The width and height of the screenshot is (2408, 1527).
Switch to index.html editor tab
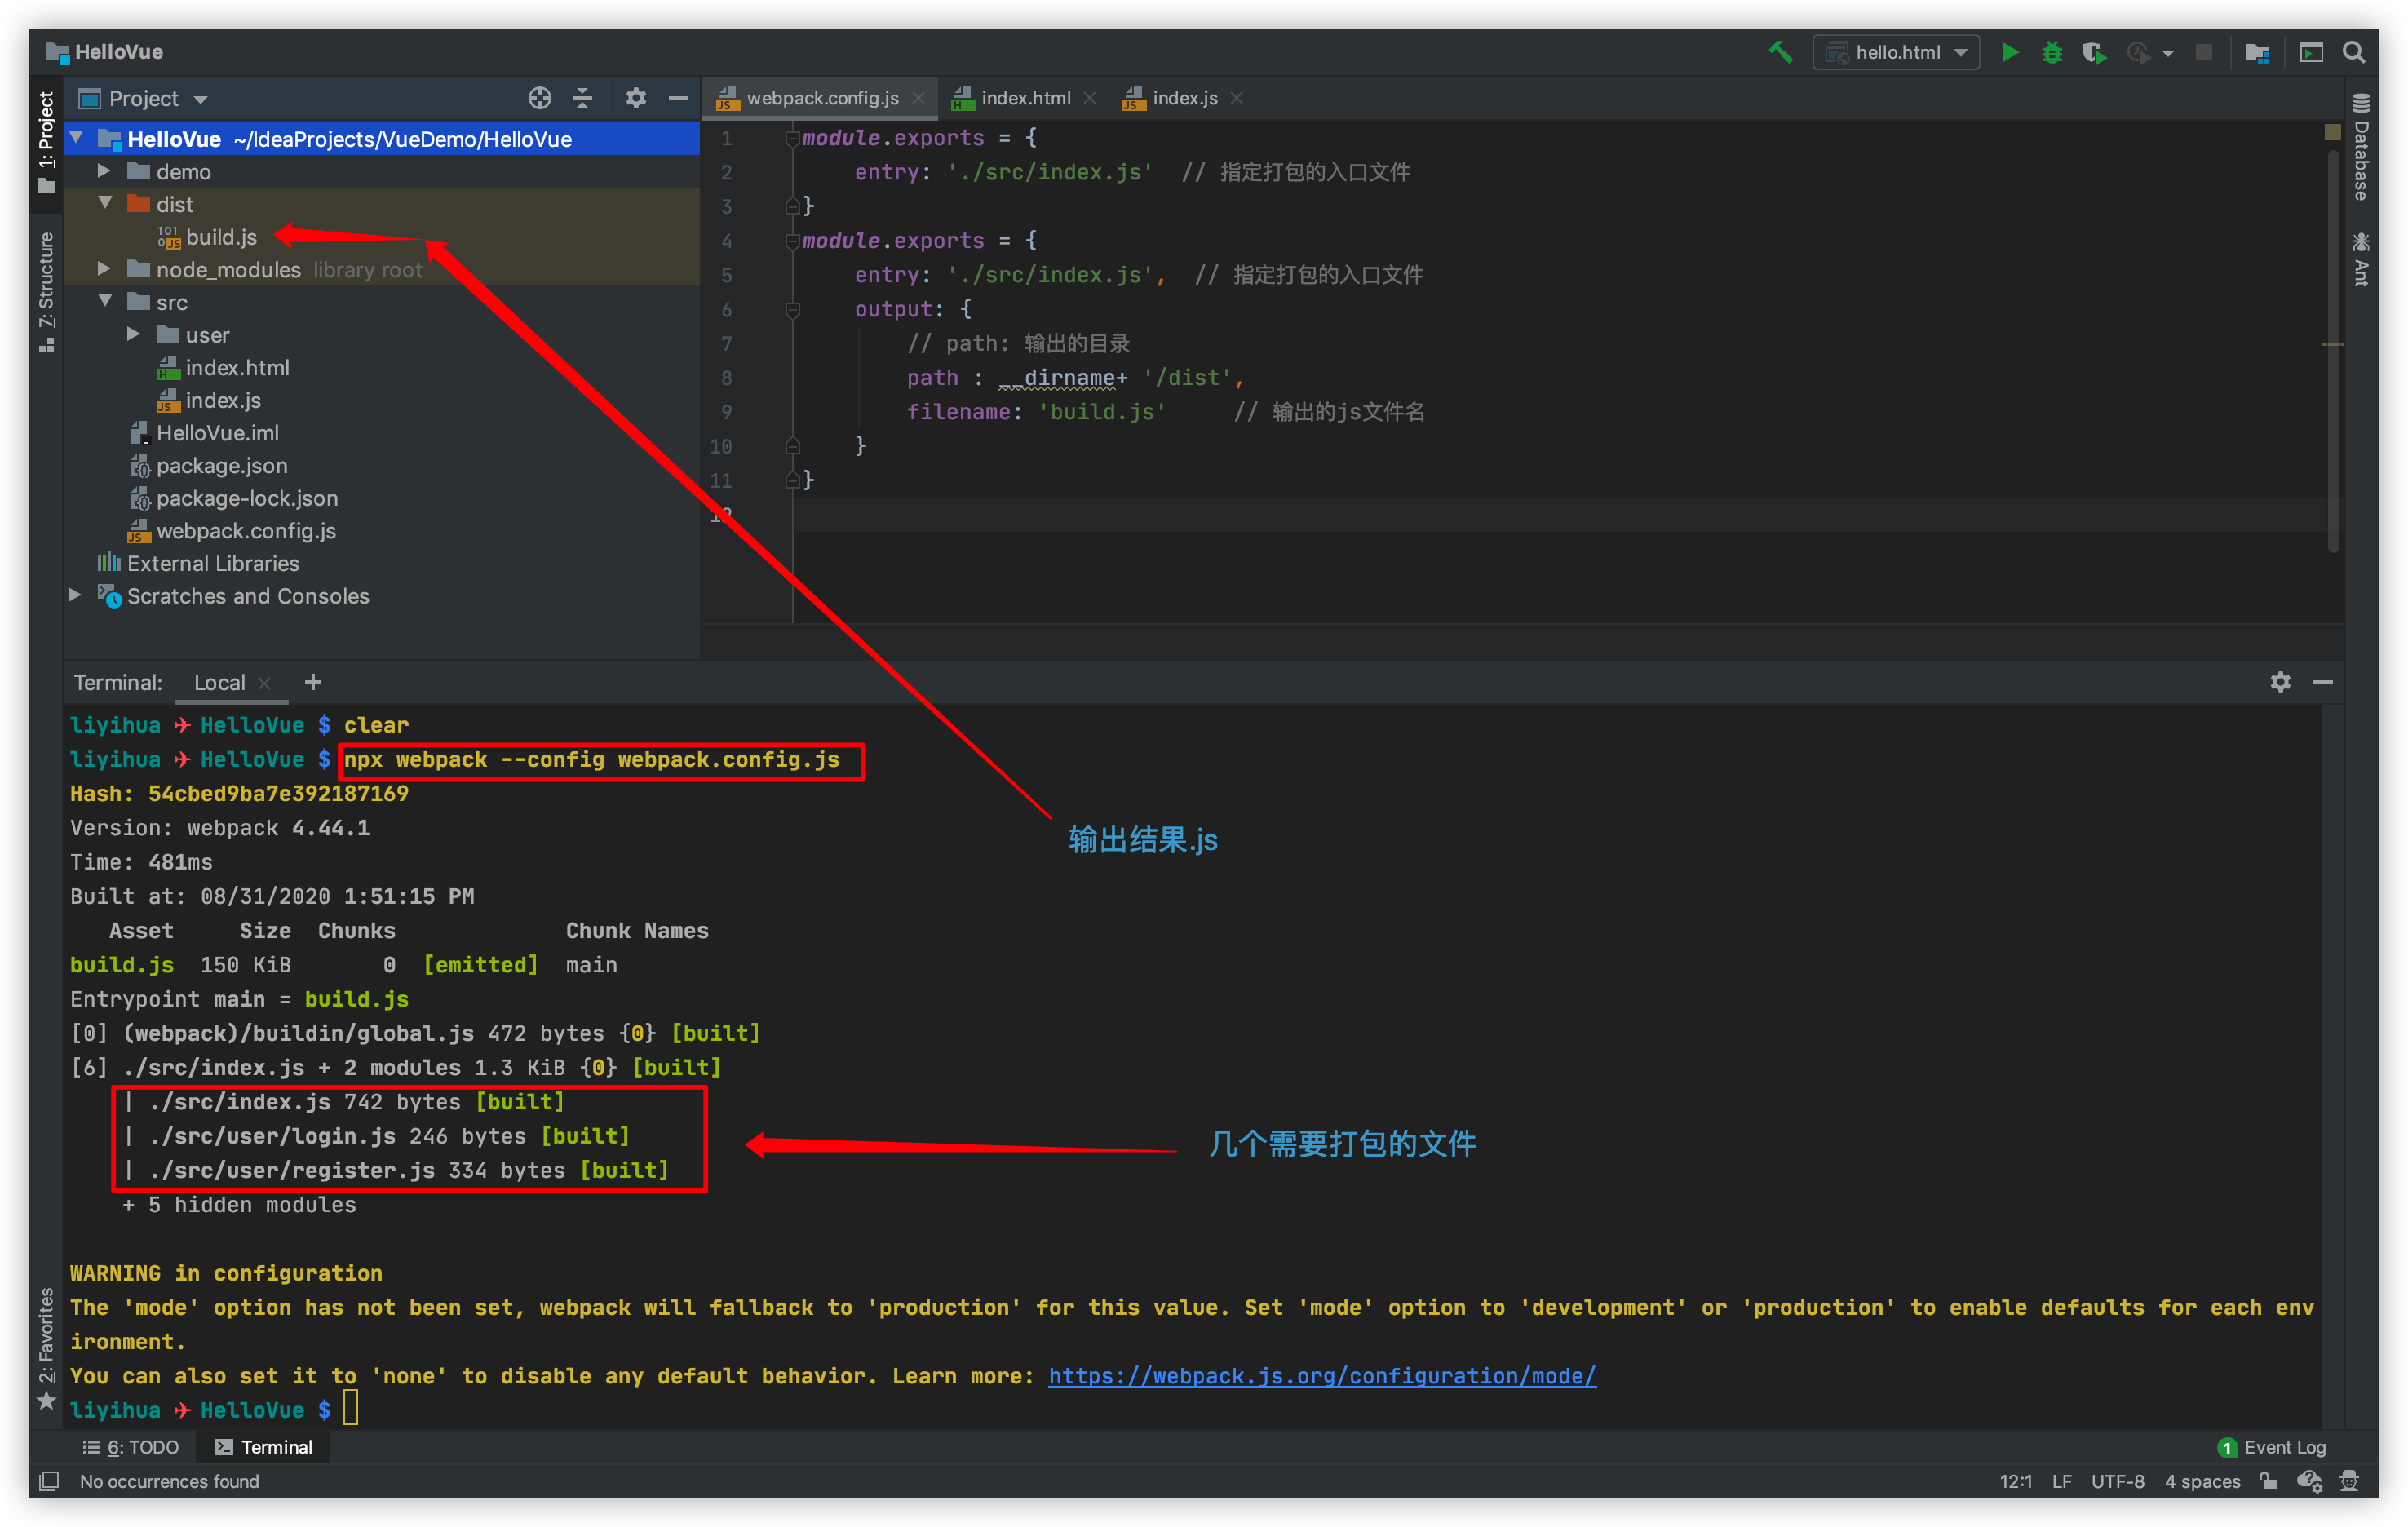1024,98
